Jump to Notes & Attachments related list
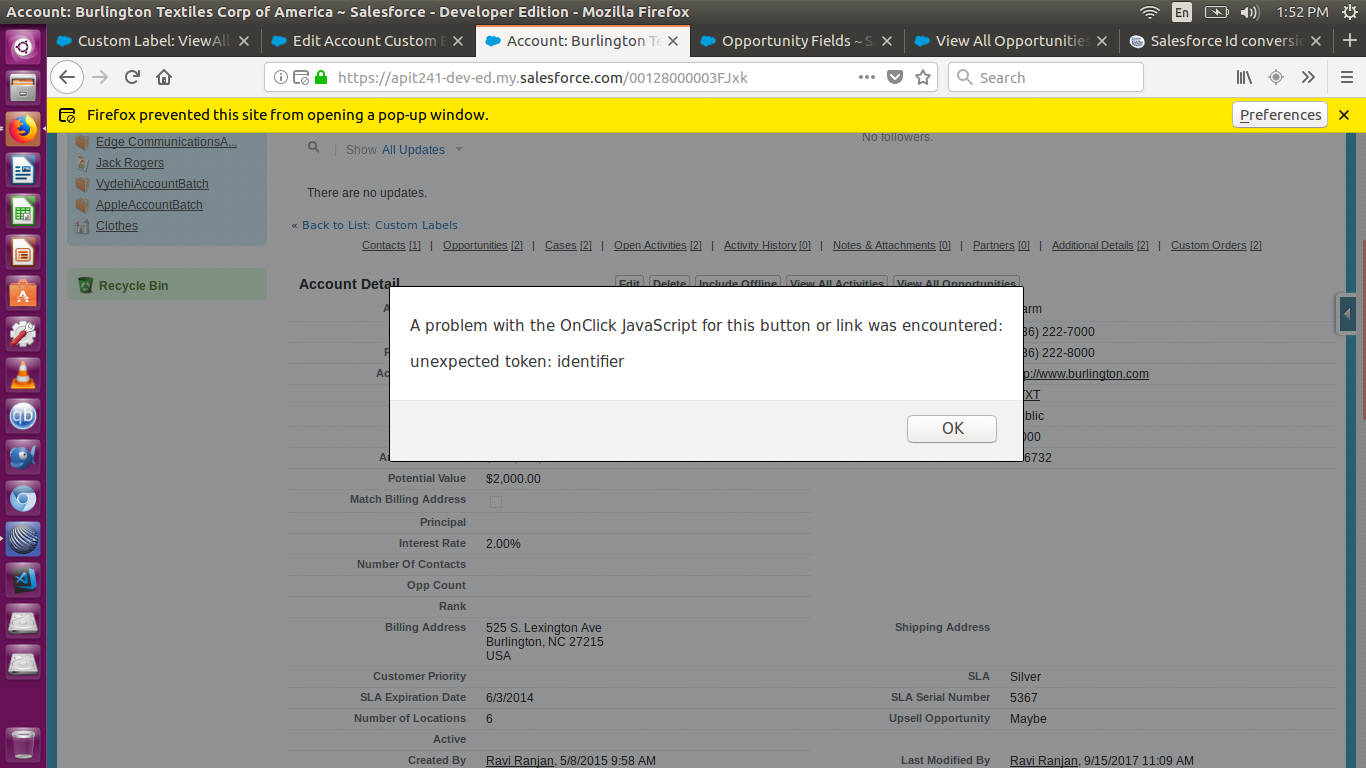The height and width of the screenshot is (768, 1366). (892, 245)
